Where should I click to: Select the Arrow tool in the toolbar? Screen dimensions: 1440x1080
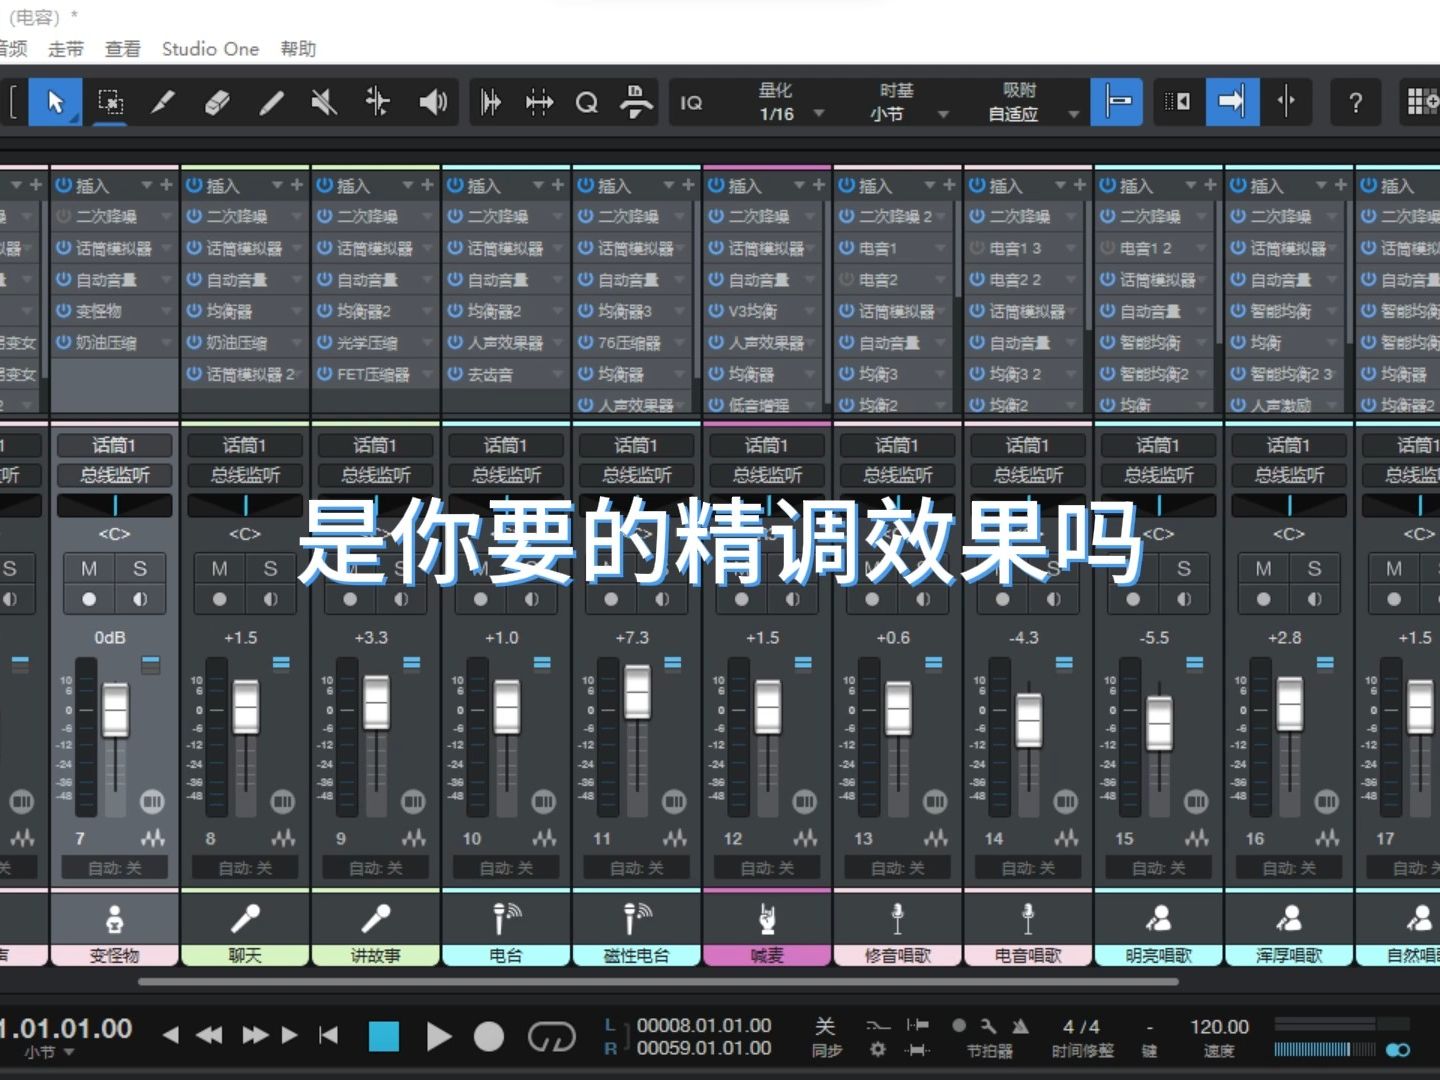pyautogui.click(x=55, y=102)
